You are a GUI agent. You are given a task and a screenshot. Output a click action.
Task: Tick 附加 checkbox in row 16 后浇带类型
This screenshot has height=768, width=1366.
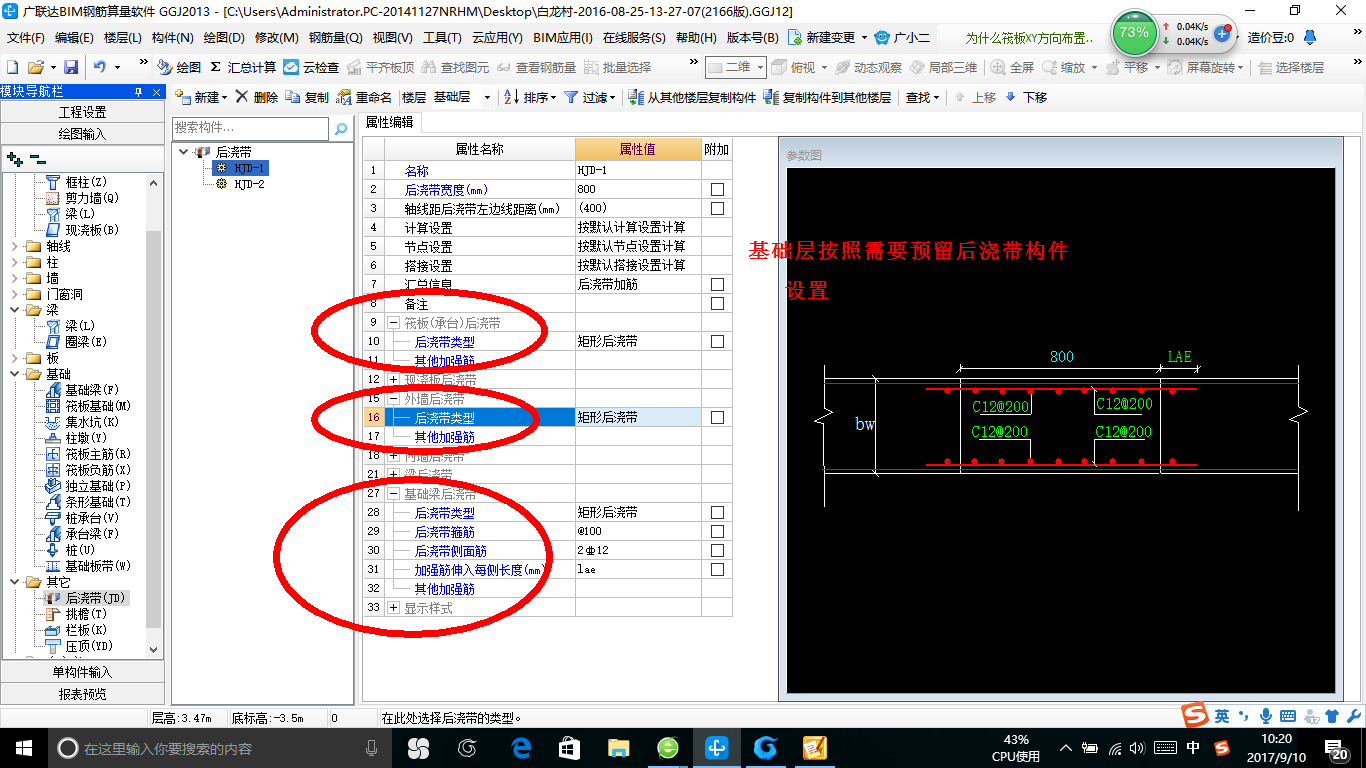point(717,418)
